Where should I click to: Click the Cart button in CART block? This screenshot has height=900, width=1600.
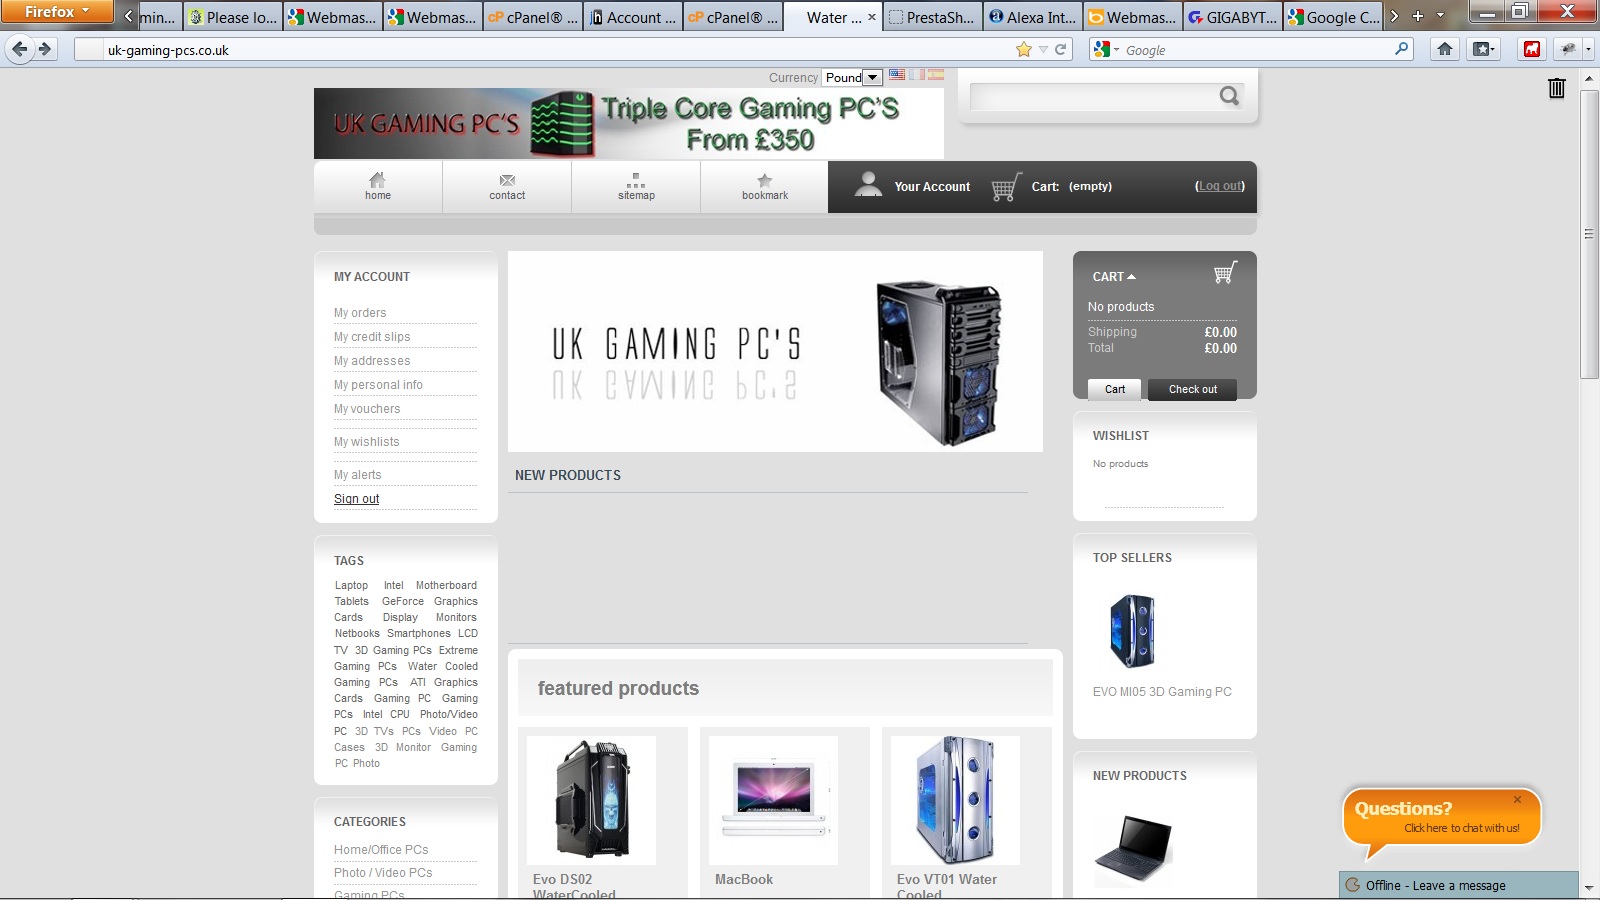pos(1115,389)
